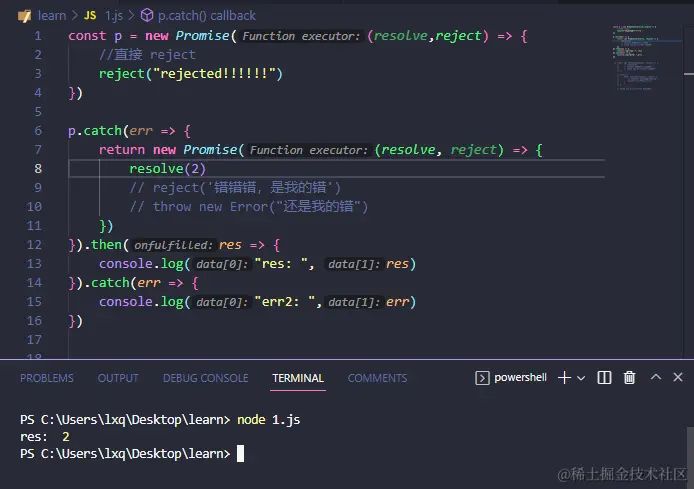The width and height of the screenshot is (694, 489).
Task: Click line number 1 in the gutter
Action: click(x=38, y=36)
